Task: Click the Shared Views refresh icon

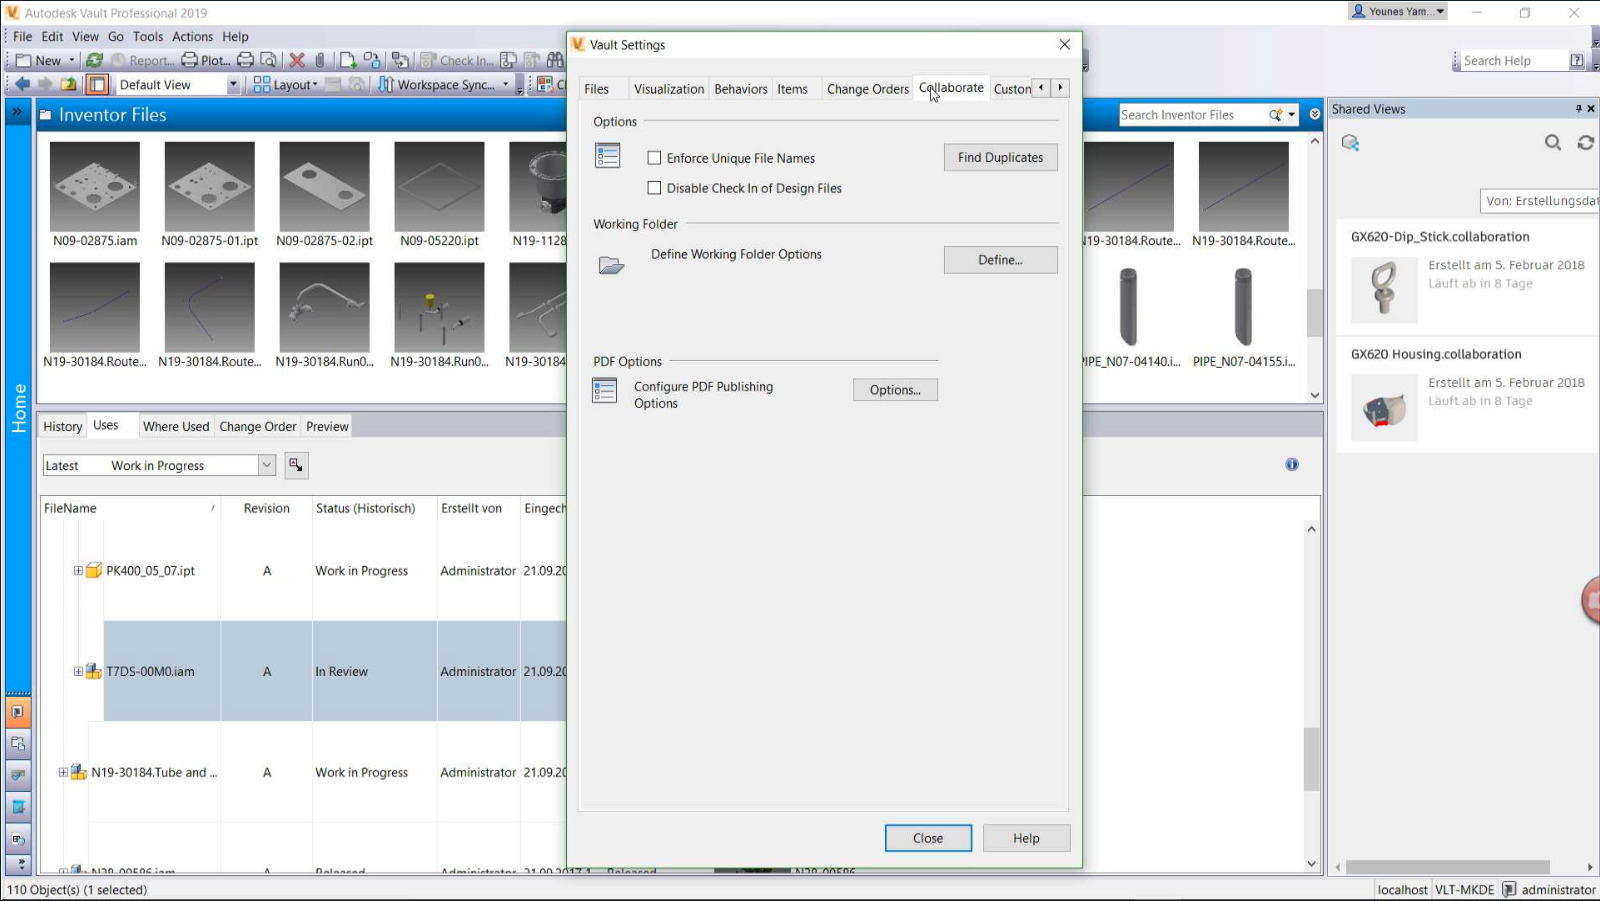Action: pos(1586,143)
